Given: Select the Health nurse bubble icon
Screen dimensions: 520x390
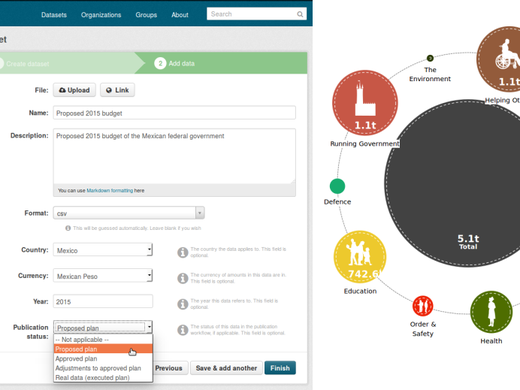Looking at the screenshot, I should click(491, 312).
